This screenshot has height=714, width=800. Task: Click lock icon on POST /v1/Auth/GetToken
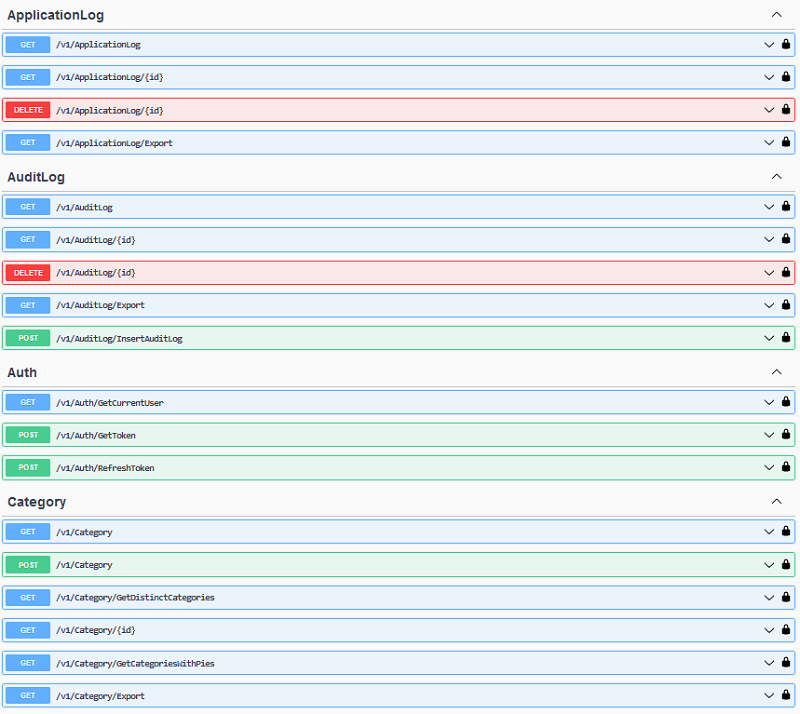[786, 434]
